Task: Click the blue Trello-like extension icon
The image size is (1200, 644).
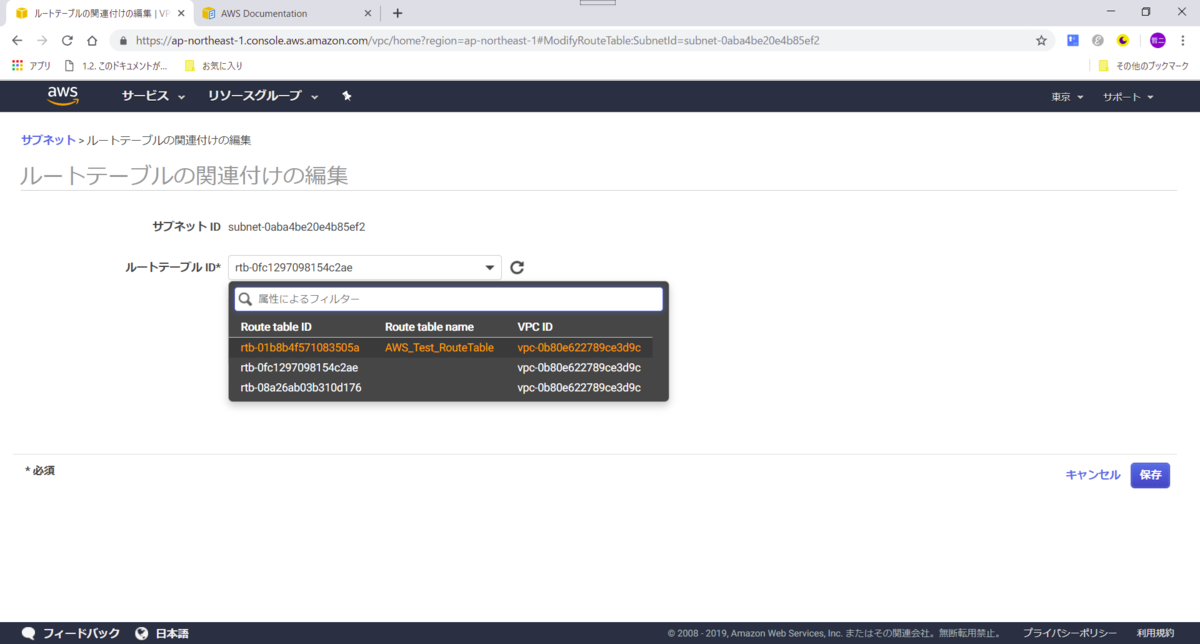Action: (x=1073, y=41)
